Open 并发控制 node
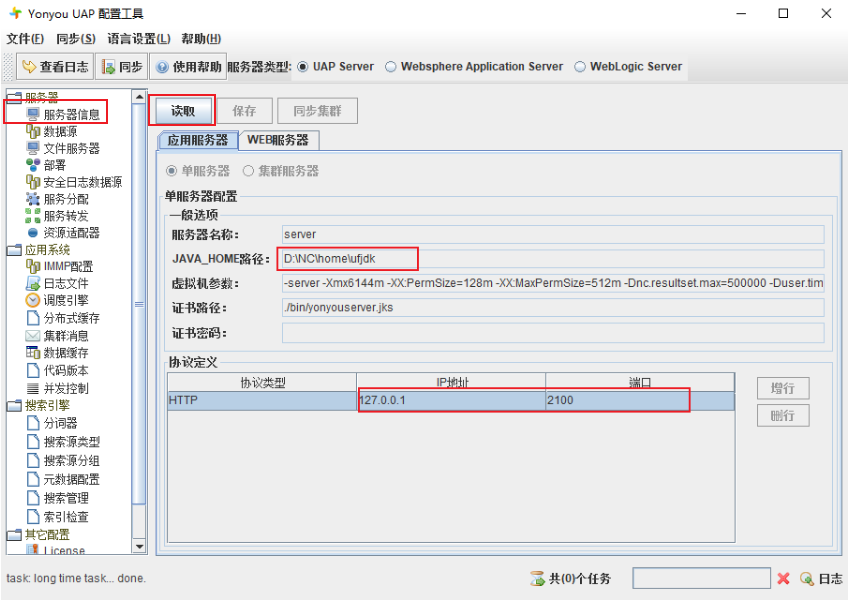The image size is (849, 600). click(x=57, y=388)
